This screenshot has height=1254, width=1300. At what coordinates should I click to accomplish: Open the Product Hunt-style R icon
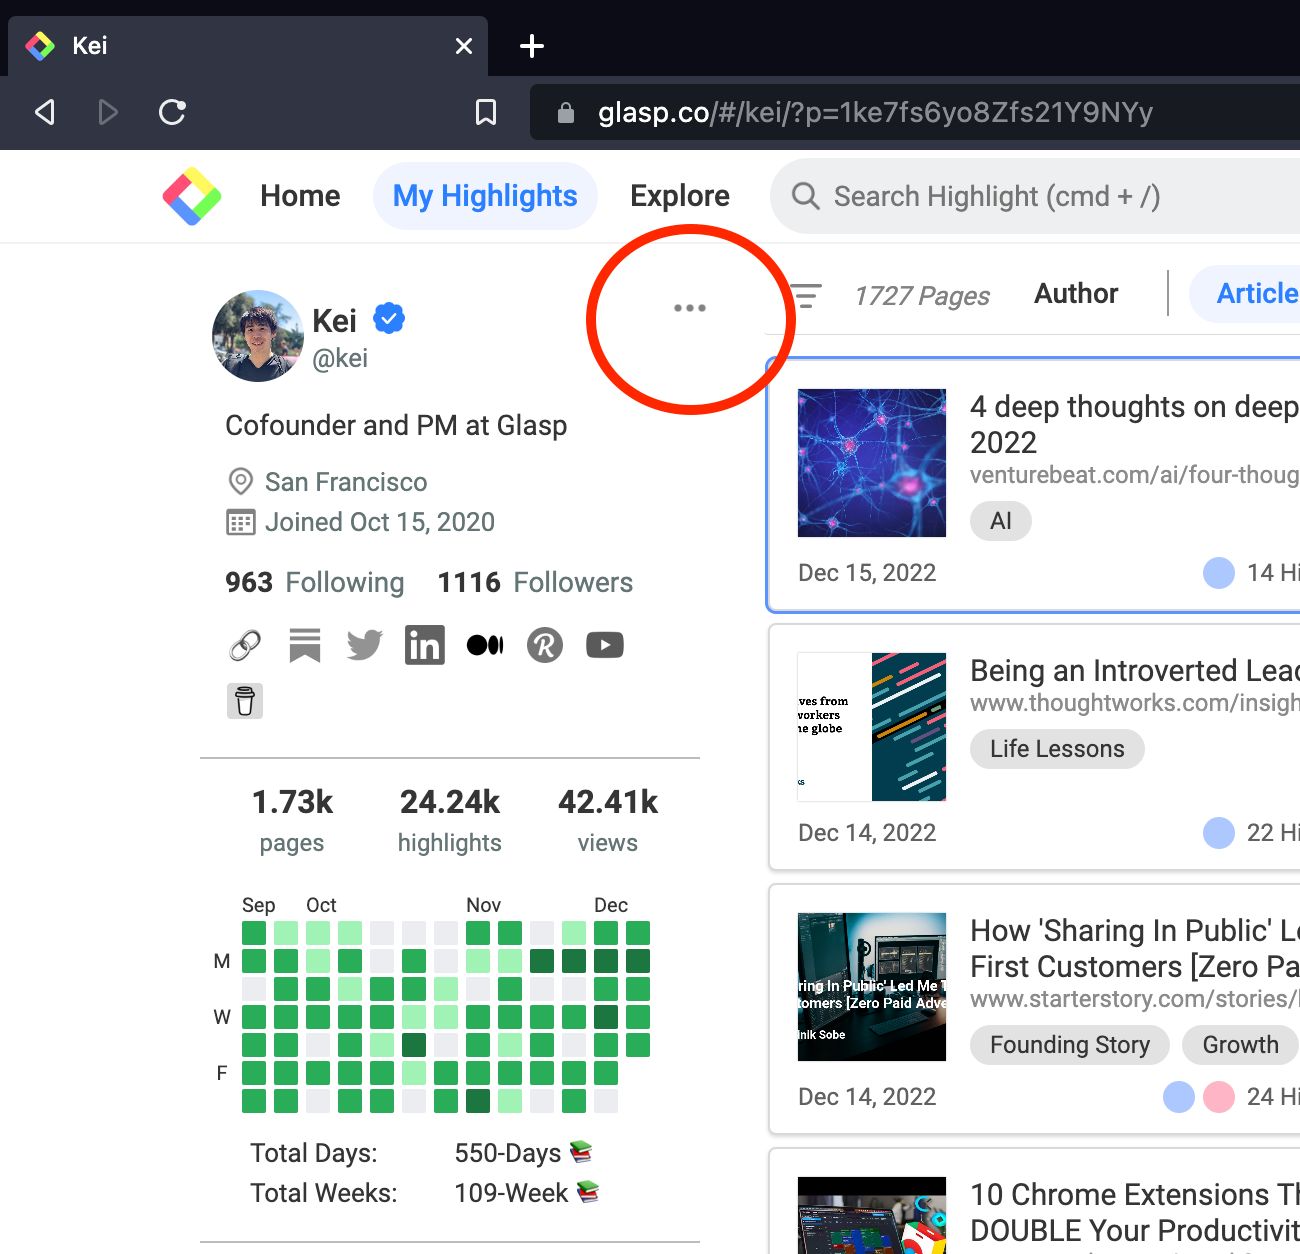[545, 645]
